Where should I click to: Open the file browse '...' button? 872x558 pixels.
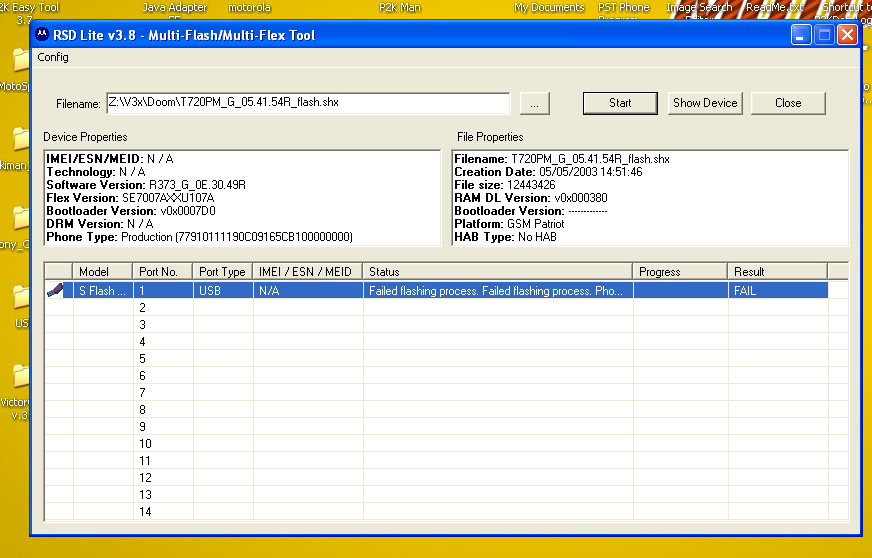click(534, 103)
